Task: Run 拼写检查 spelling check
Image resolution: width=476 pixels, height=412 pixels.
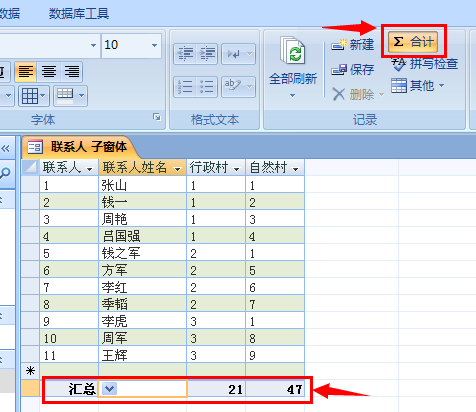Action: 424,64
